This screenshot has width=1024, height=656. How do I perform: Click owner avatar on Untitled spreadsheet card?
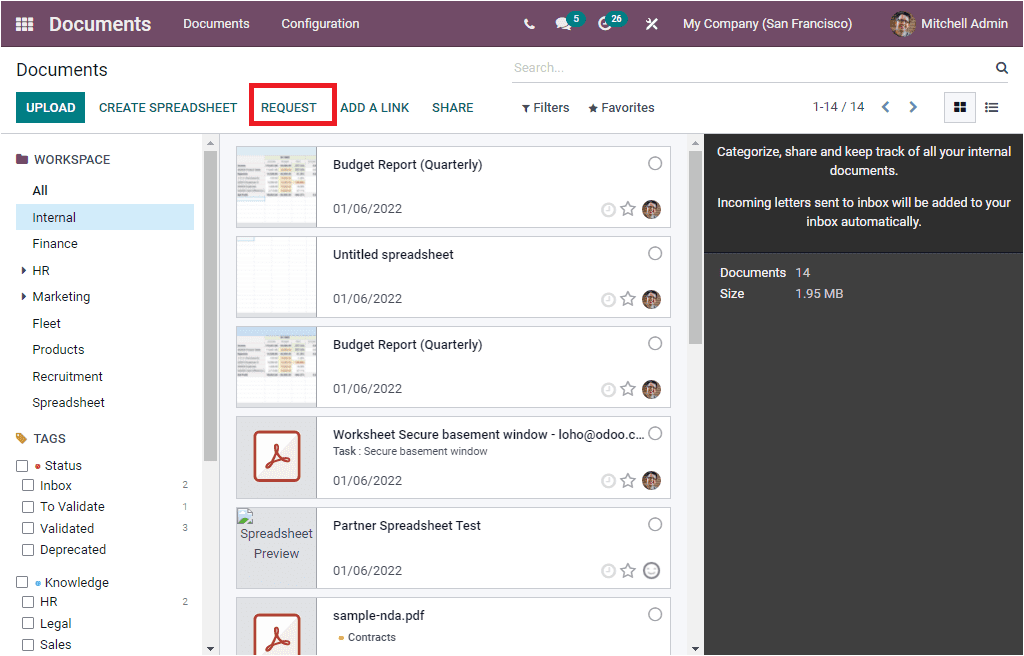[651, 299]
